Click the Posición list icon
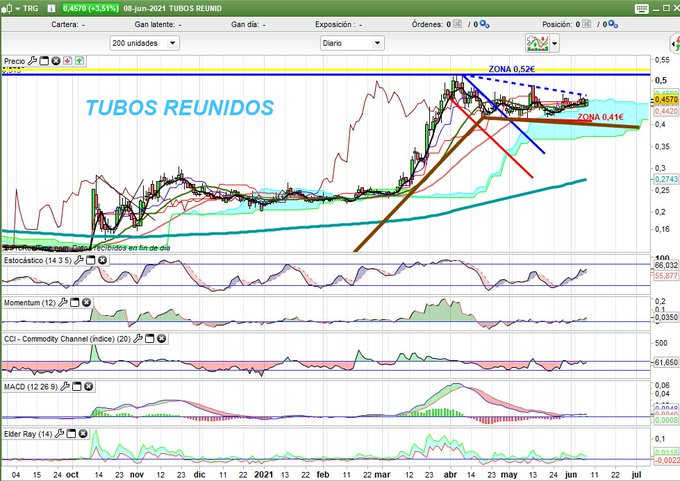This screenshot has height=481, width=680. [x=587, y=24]
